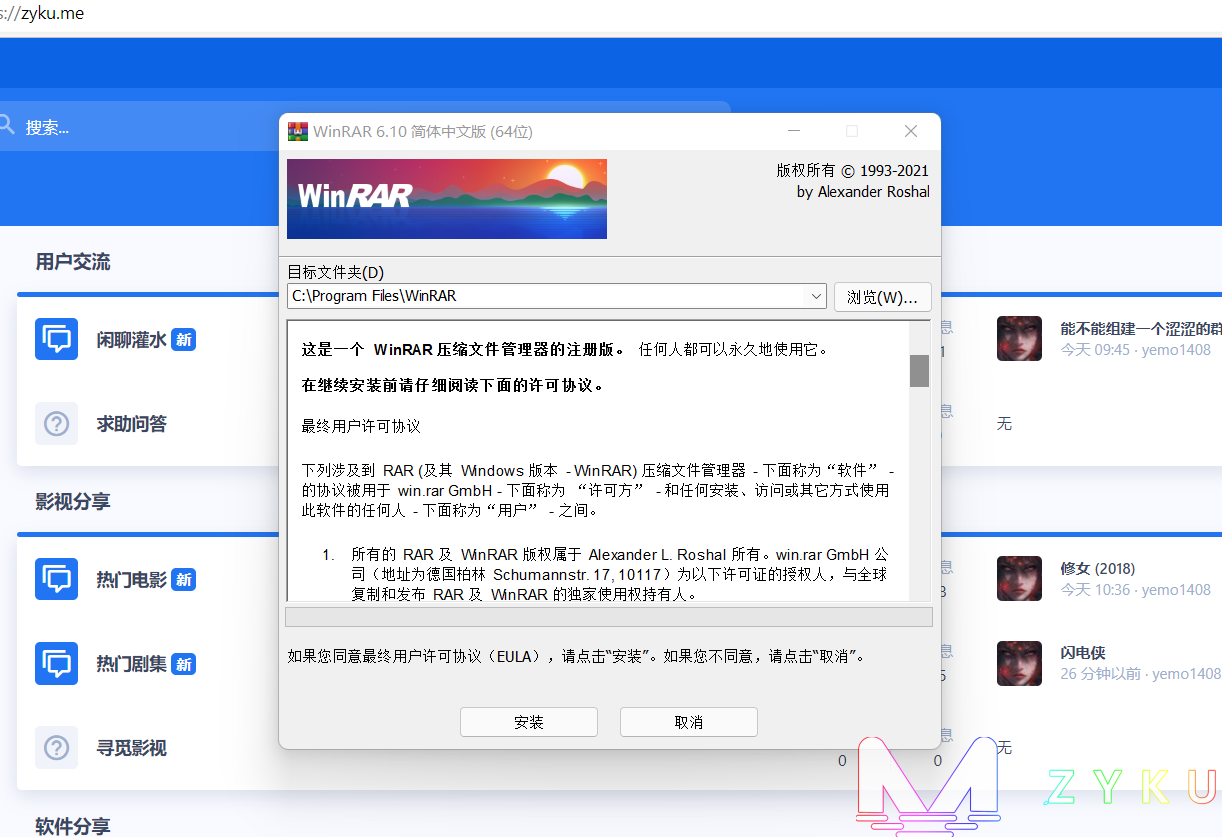The image size is (1222, 837).
Task: Click the 目标文件夹(D) label
Action: pos(335,272)
